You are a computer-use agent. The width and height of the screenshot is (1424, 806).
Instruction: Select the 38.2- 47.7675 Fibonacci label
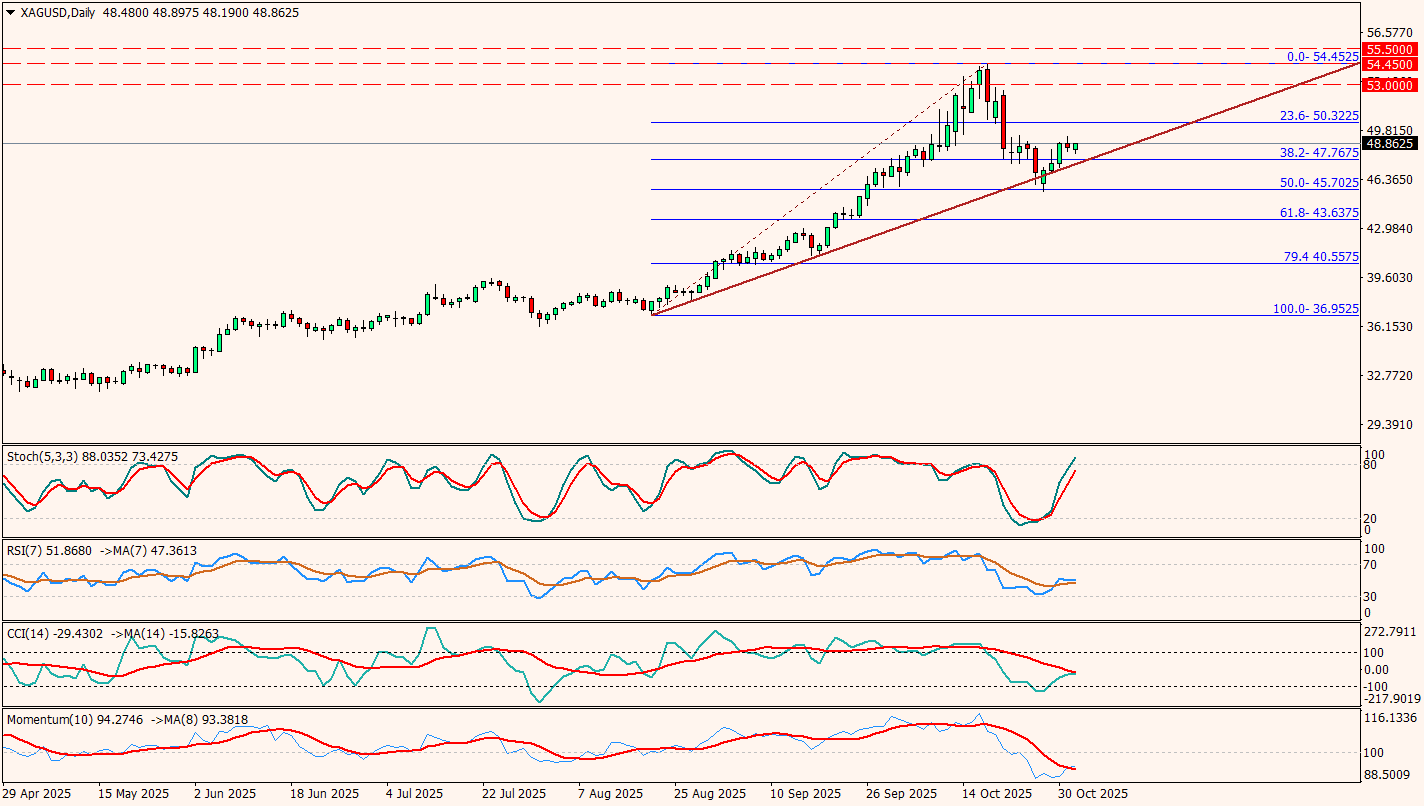pos(1319,153)
